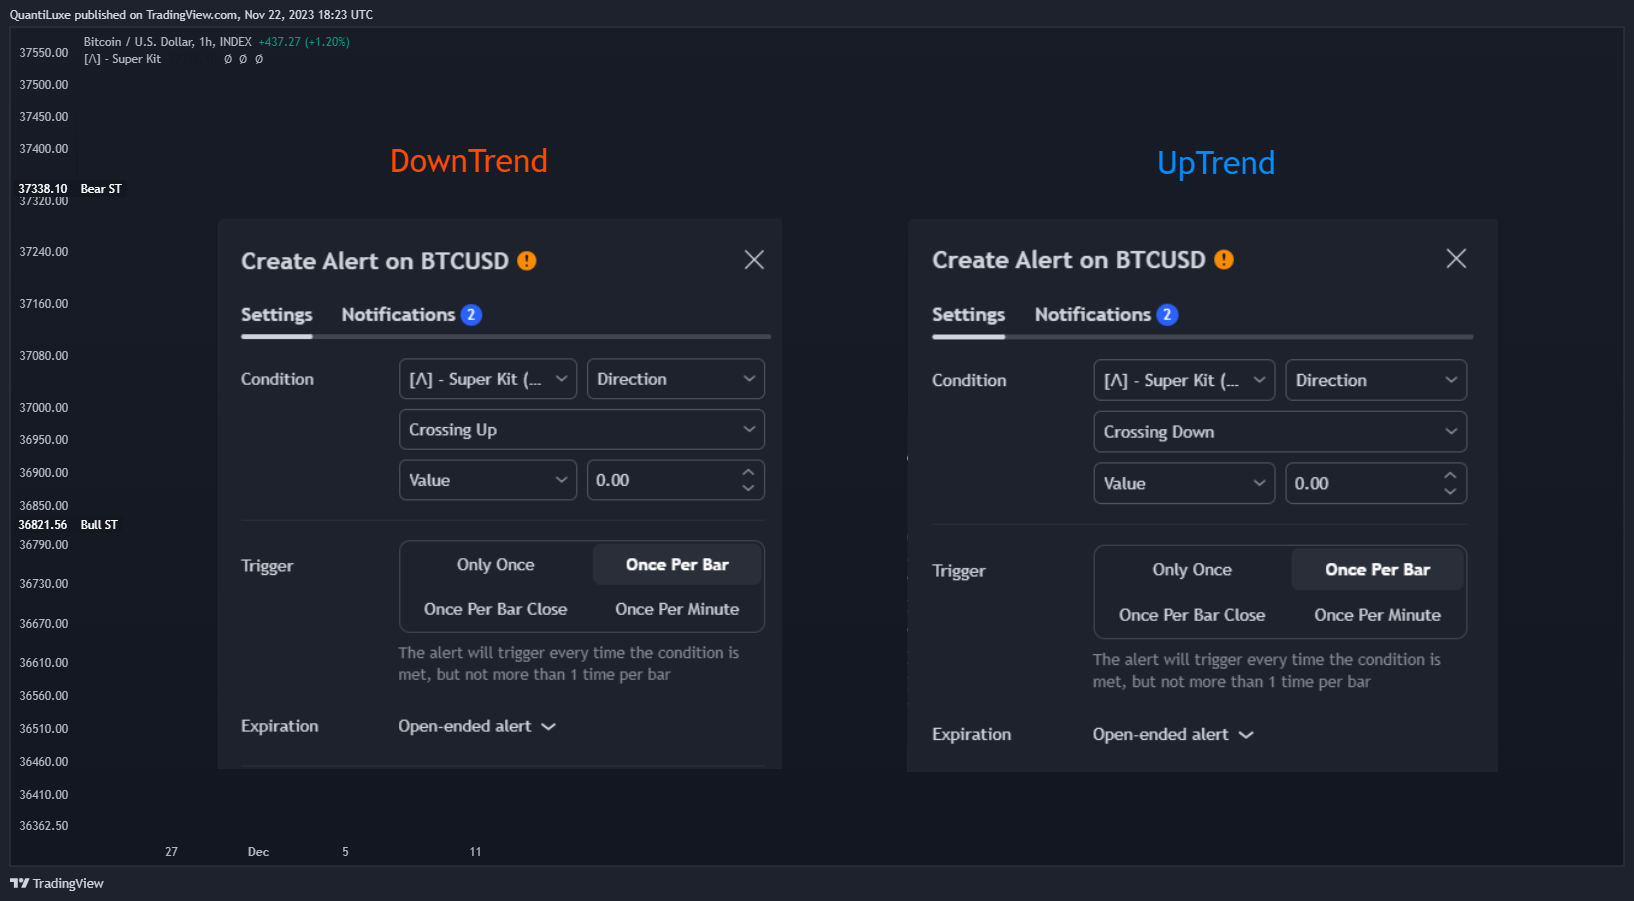Decrease value with down stepper in DownTrend dialog
Screen dimensions: 1634x901
pyautogui.click(x=749, y=488)
